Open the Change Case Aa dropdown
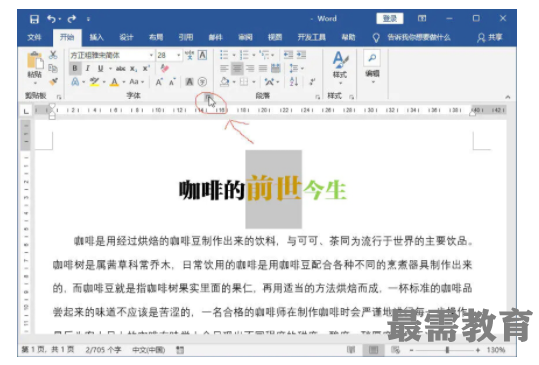Screen dimensions: 539x365 coord(136,82)
